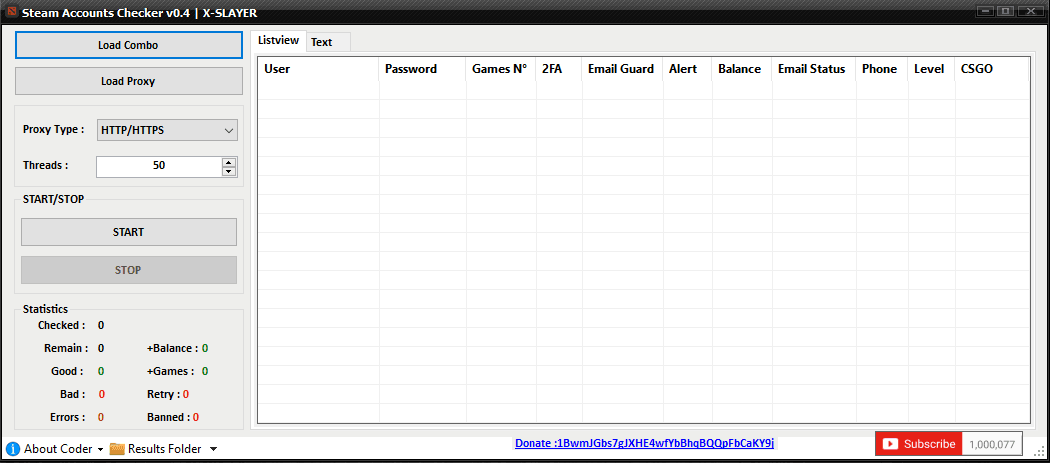
Task: Click the Games N° column header
Action: [499, 69]
